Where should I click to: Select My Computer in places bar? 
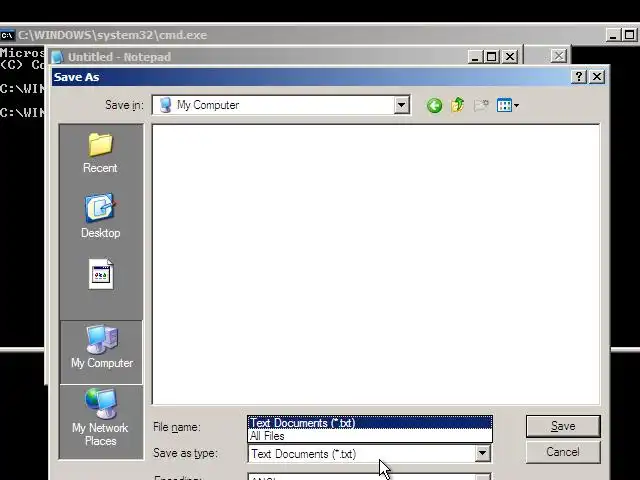point(101,352)
